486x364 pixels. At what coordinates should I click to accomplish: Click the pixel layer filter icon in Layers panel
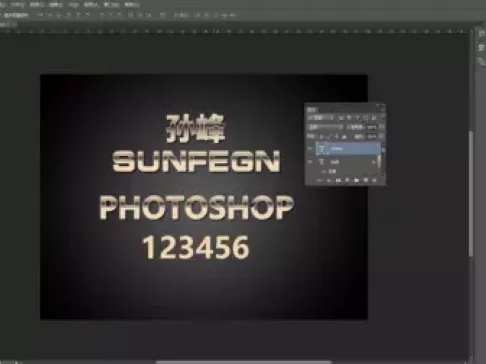(x=341, y=118)
